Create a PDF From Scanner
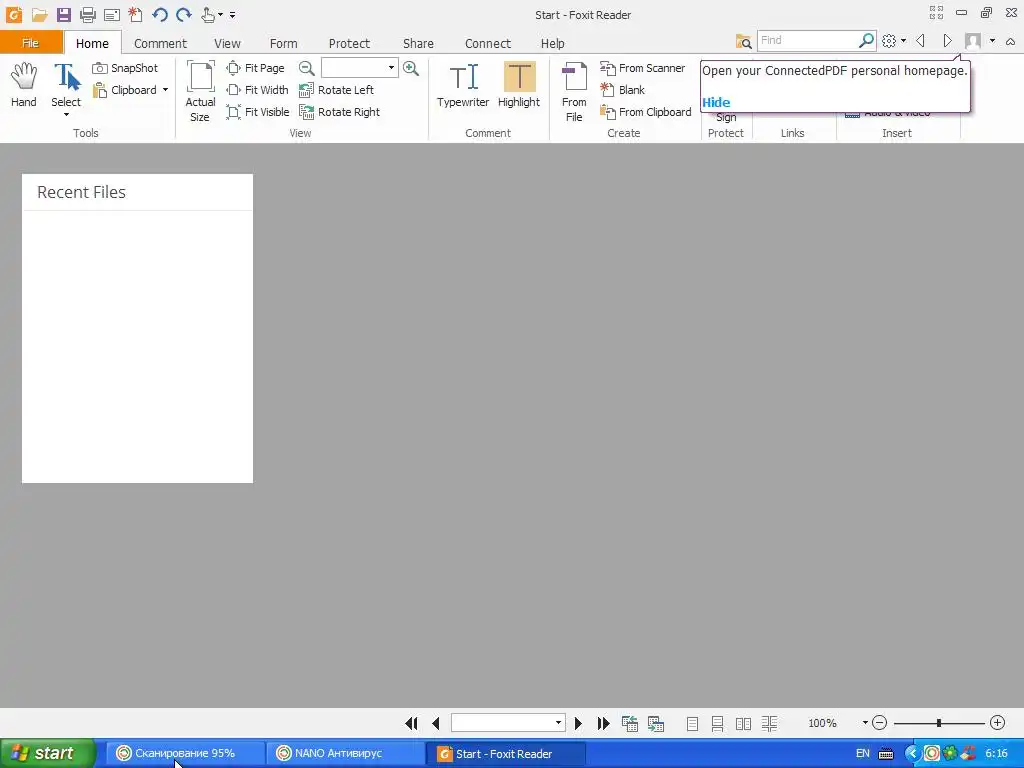1024x768 pixels. tap(643, 68)
